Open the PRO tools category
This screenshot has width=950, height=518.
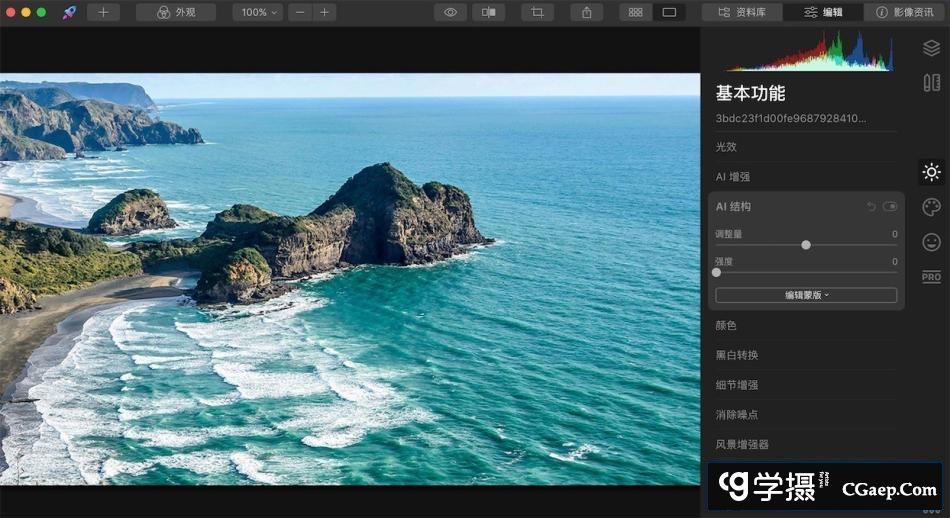[931, 277]
